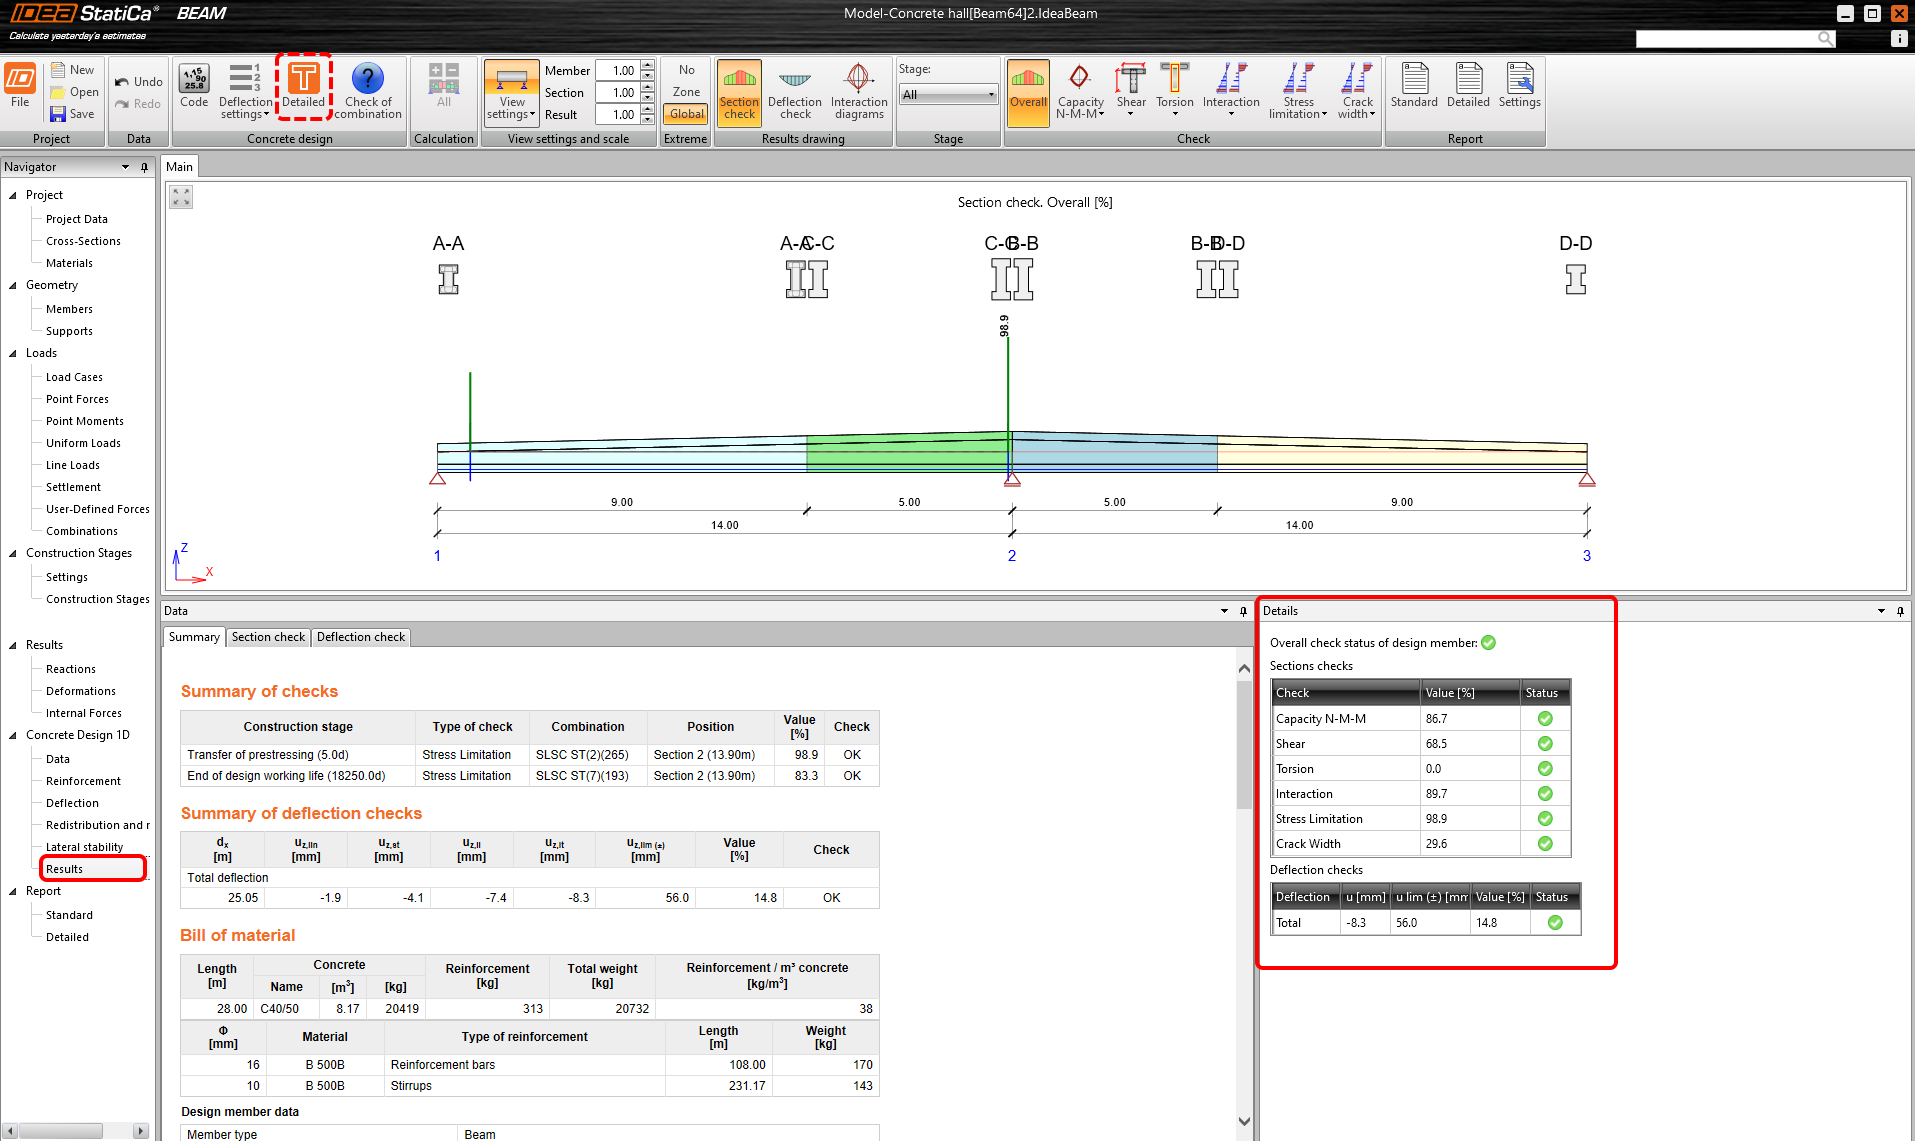Switch to the Deflection check tab

click(x=360, y=637)
